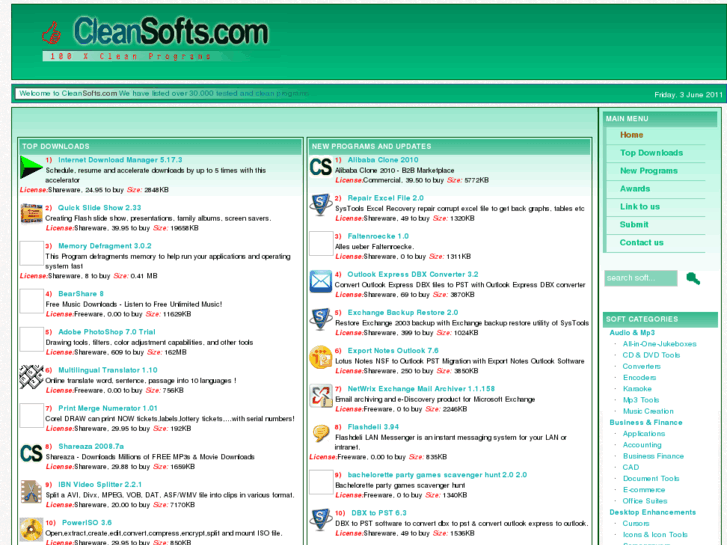Open Repair Excel File 2.0 link
The width and height of the screenshot is (727, 545).
pos(386,198)
